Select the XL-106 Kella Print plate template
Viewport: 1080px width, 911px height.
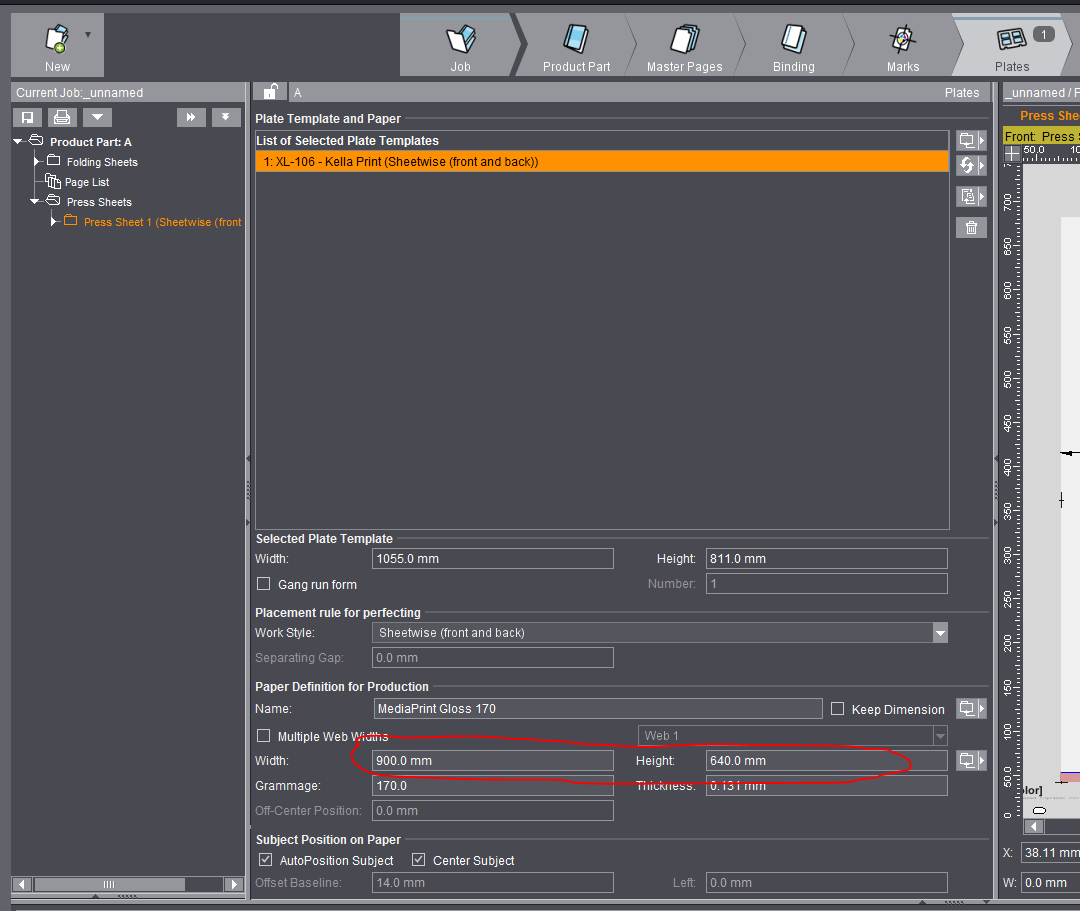click(600, 161)
